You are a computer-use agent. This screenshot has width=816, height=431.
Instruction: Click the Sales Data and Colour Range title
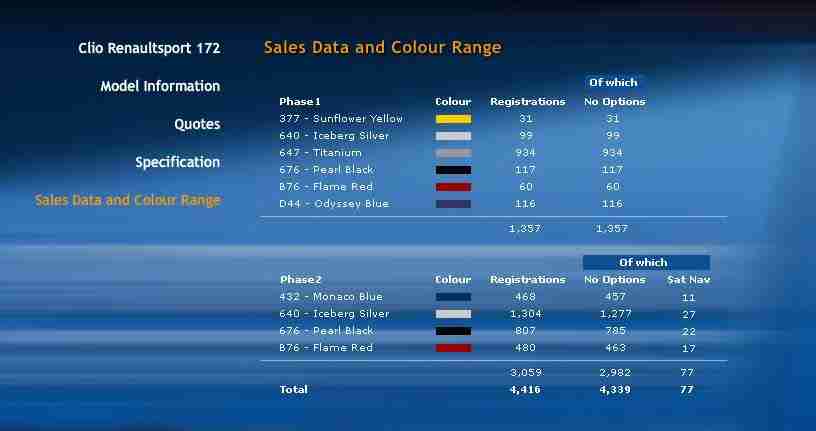pos(382,48)
